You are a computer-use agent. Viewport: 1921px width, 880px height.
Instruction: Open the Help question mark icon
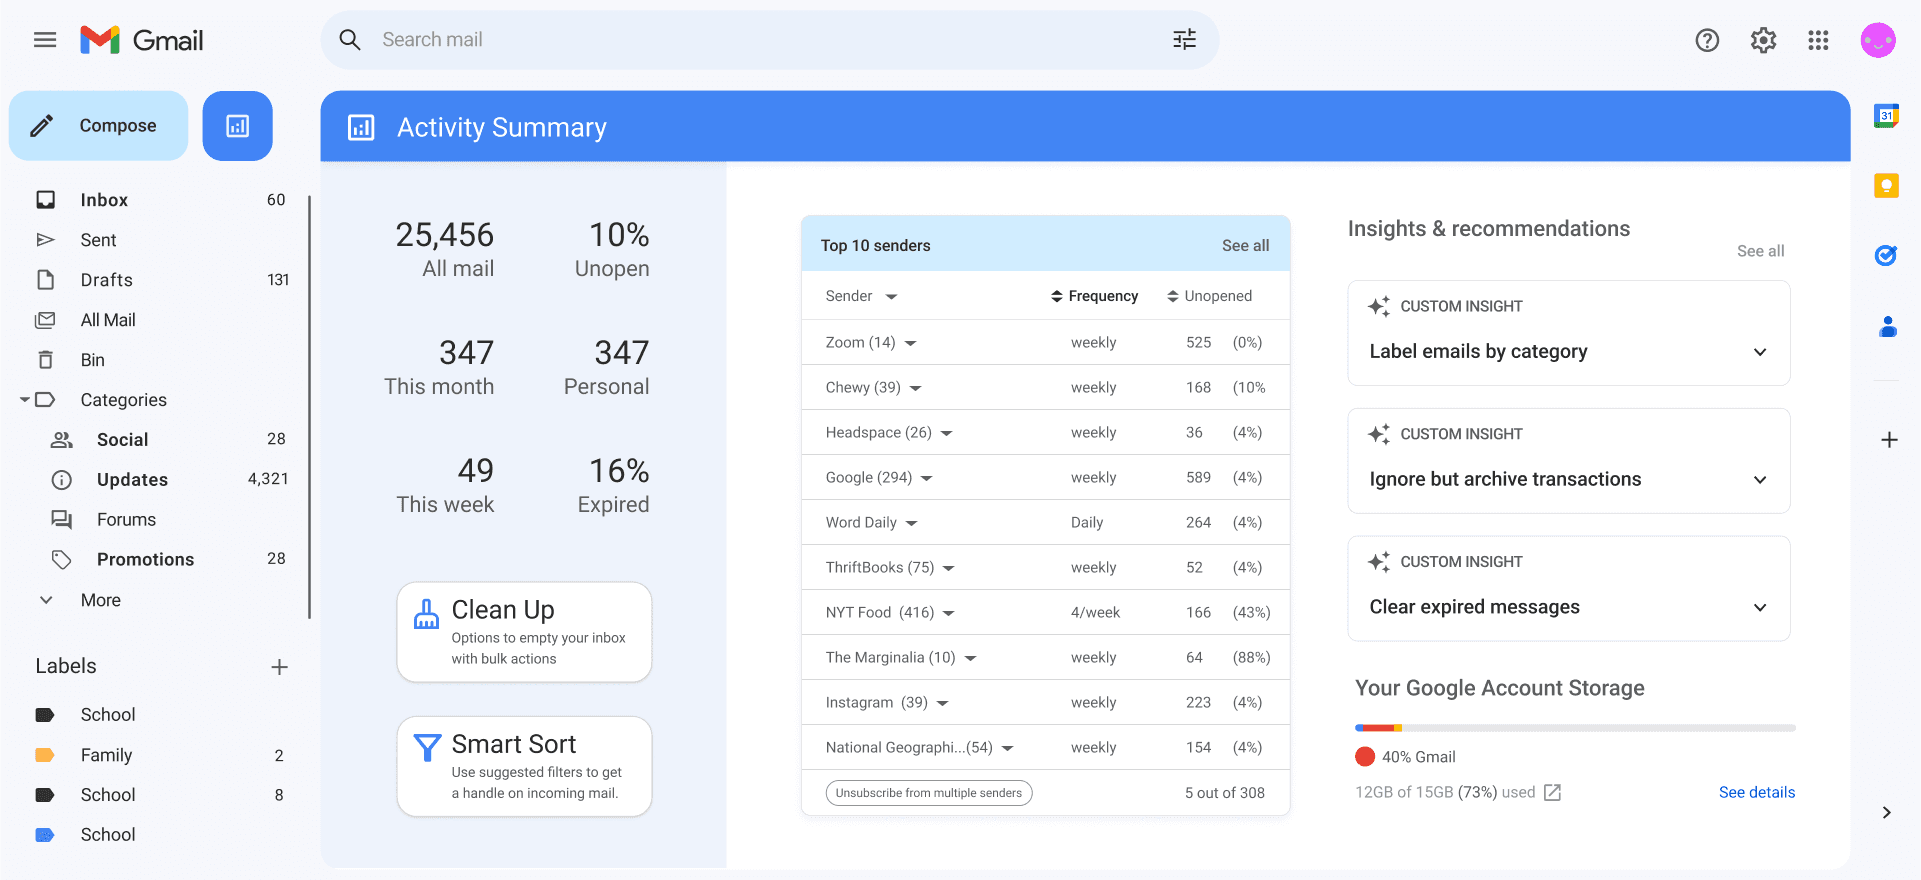coord(1707,40)
